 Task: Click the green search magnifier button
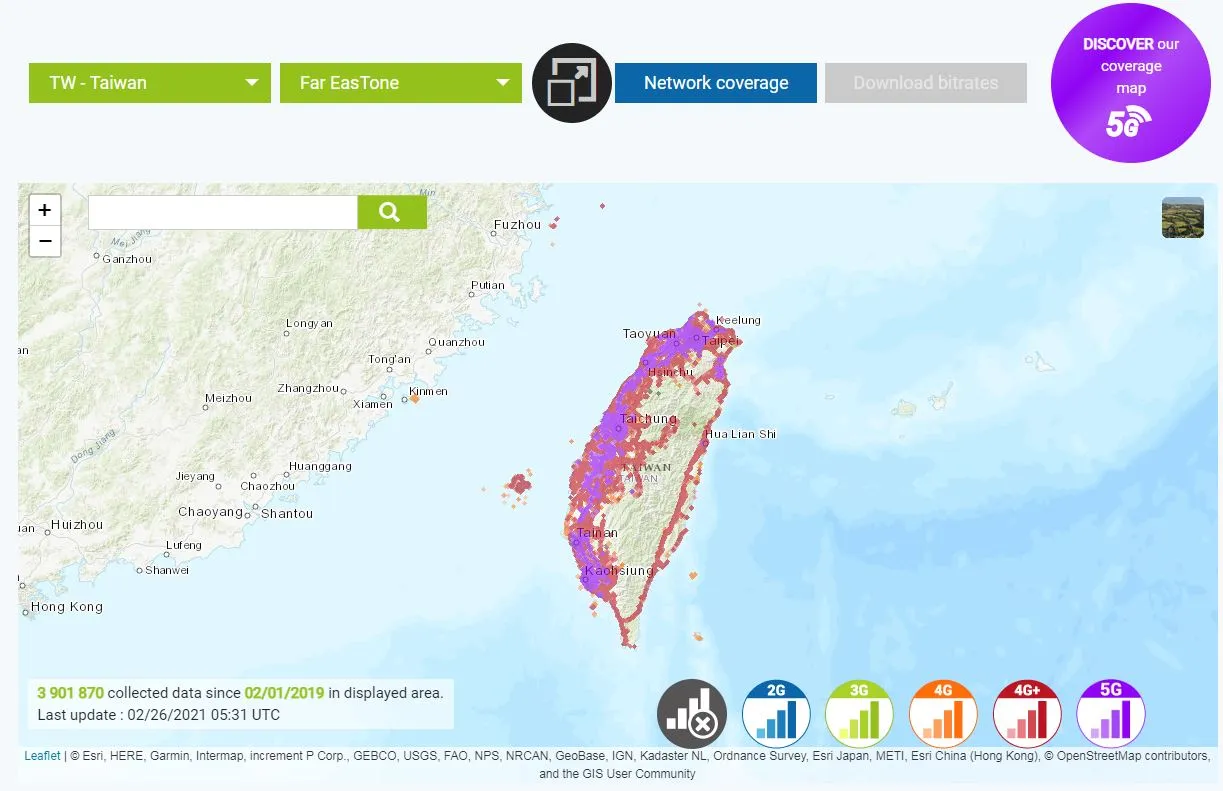(x=392, y=212)
